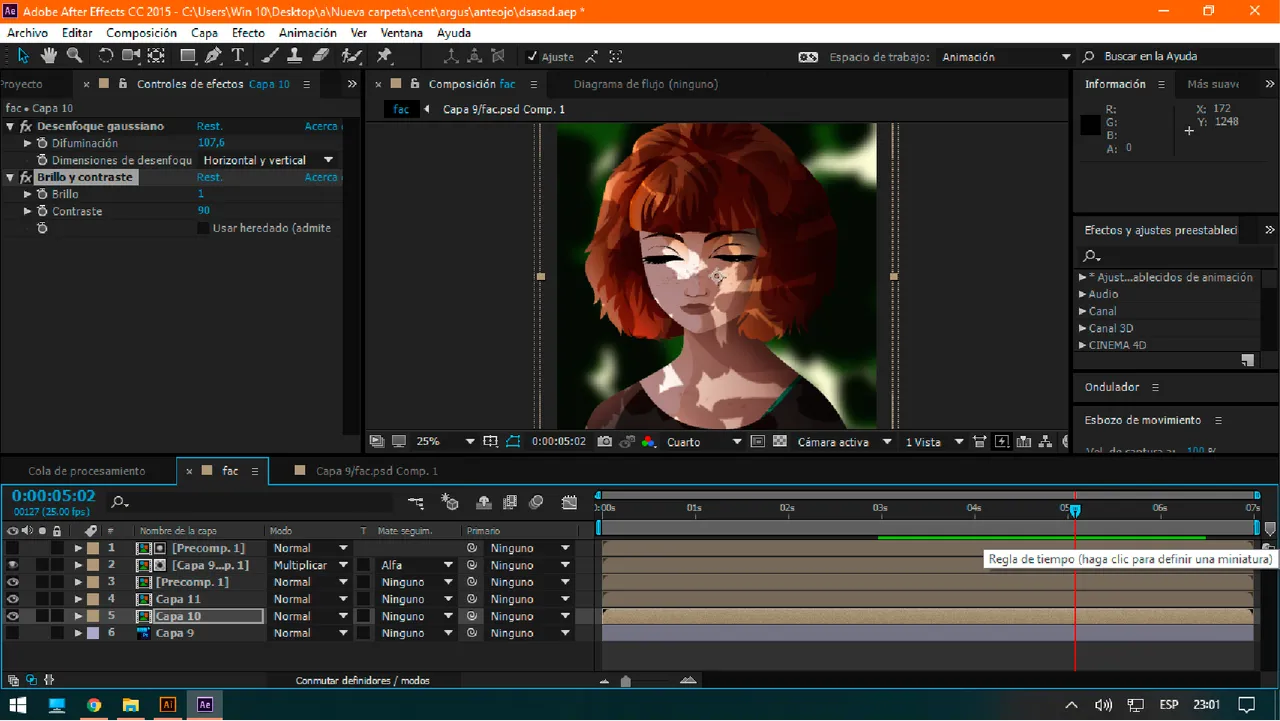
Task: Select the Pen tool
Action: [x=214, y=56]
